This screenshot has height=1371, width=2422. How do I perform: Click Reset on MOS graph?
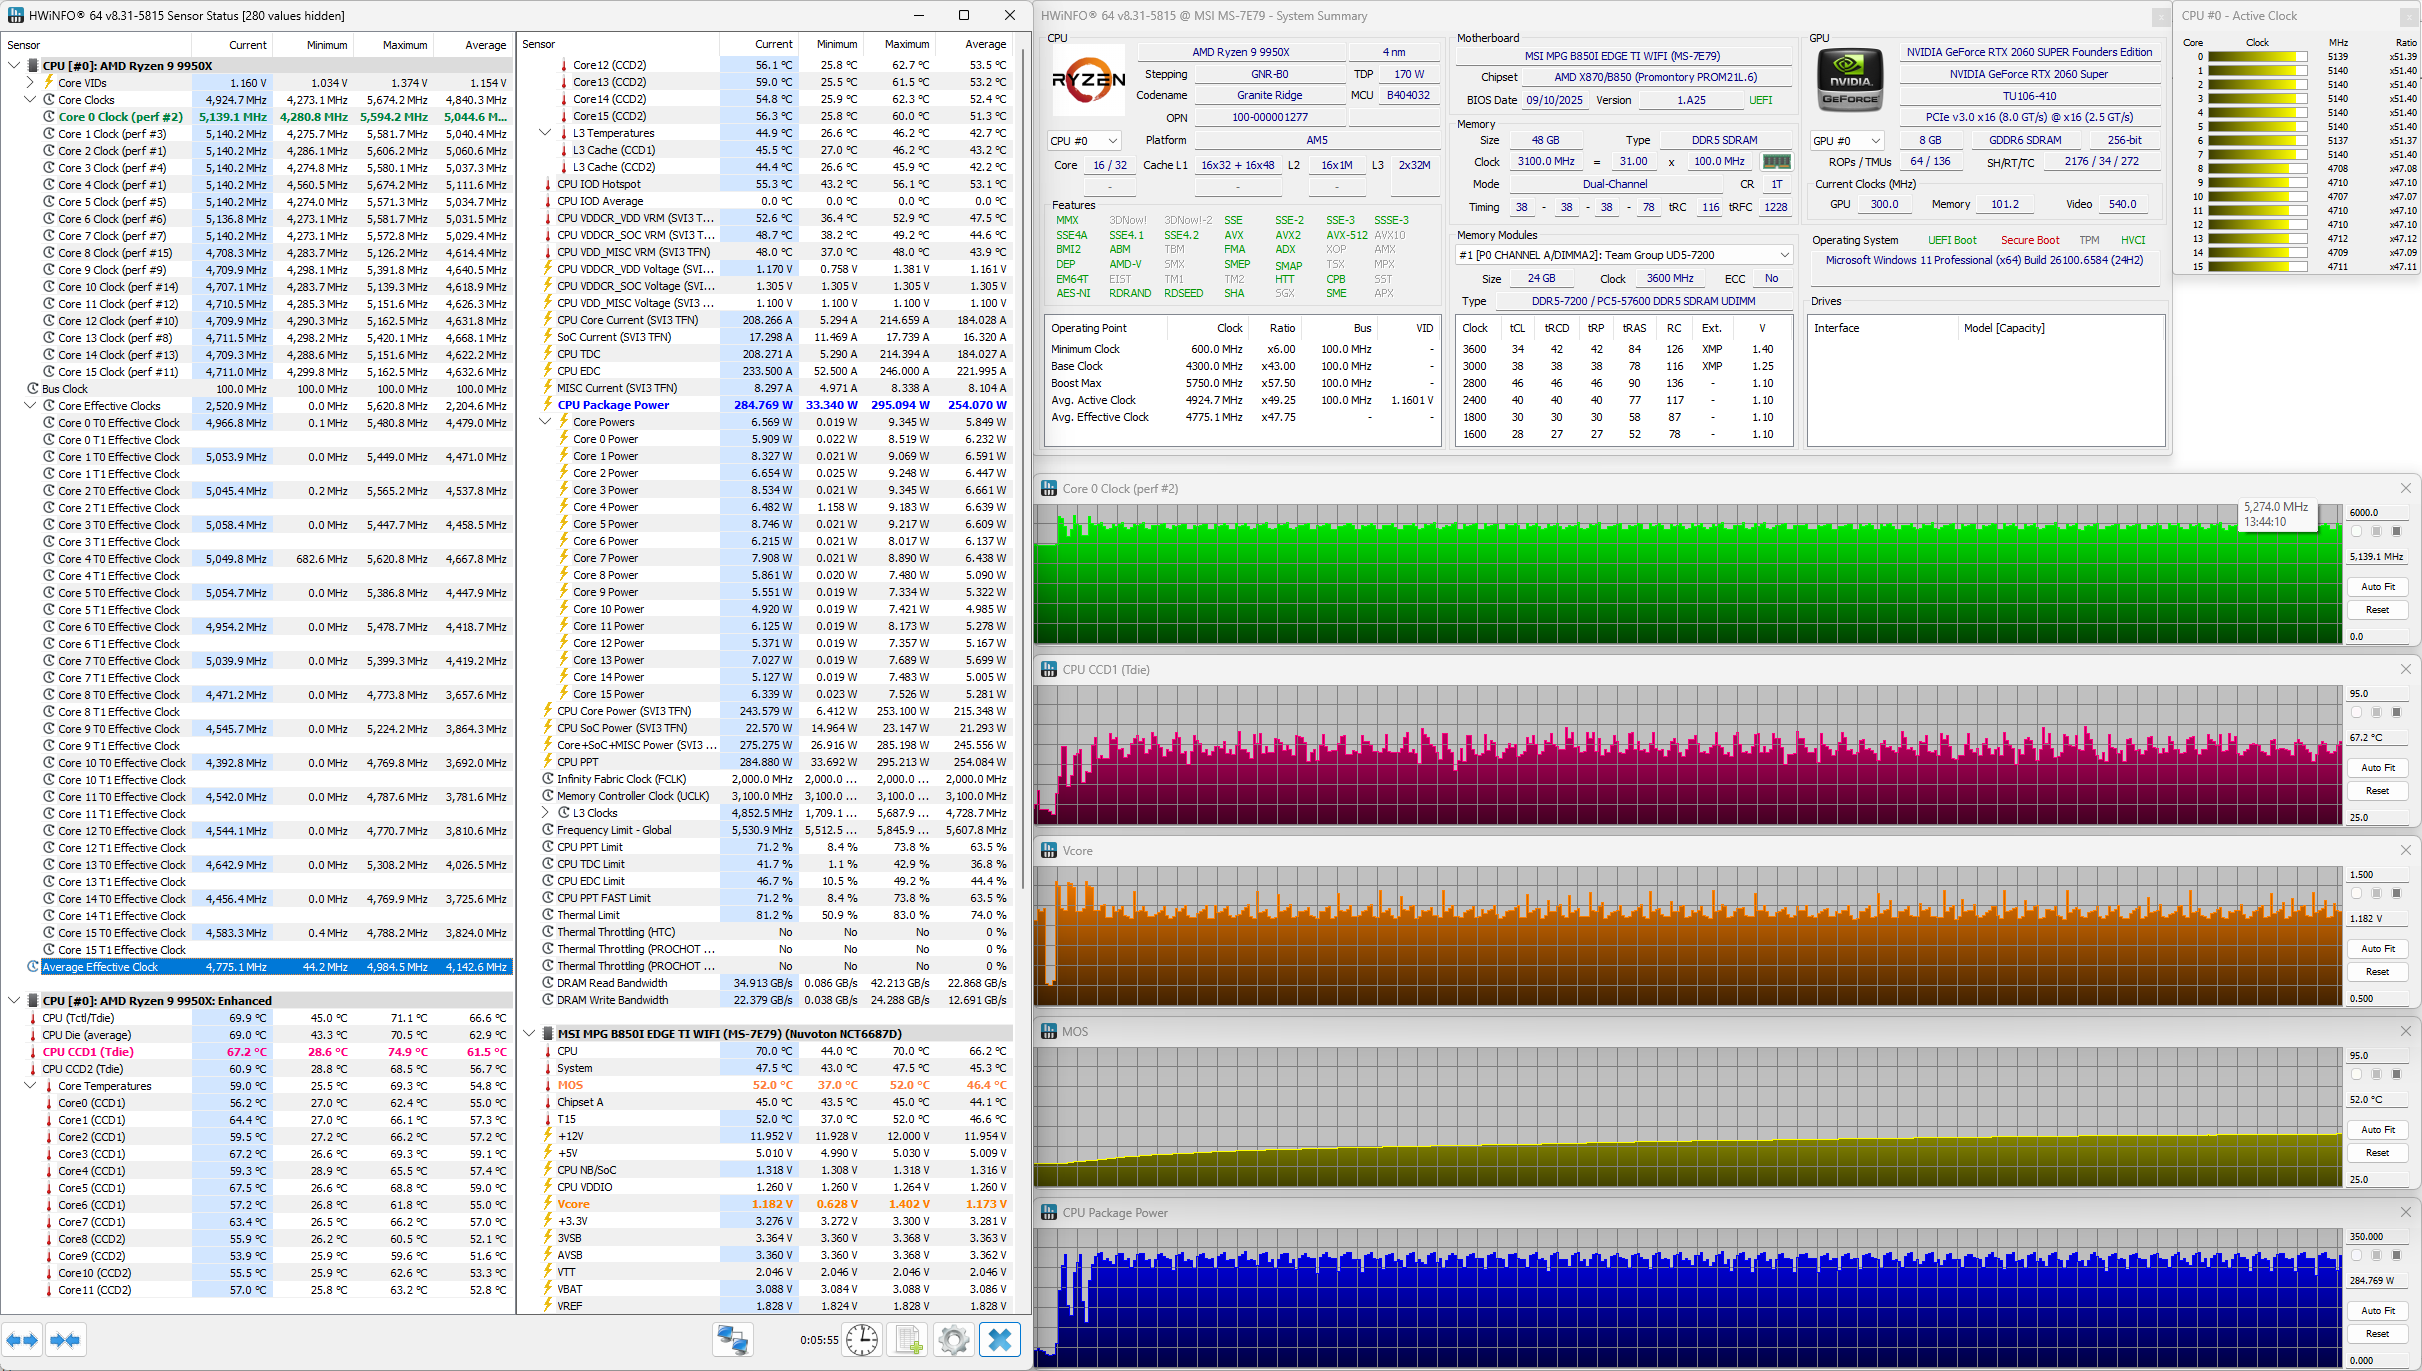click(x=2377, y=1153)
